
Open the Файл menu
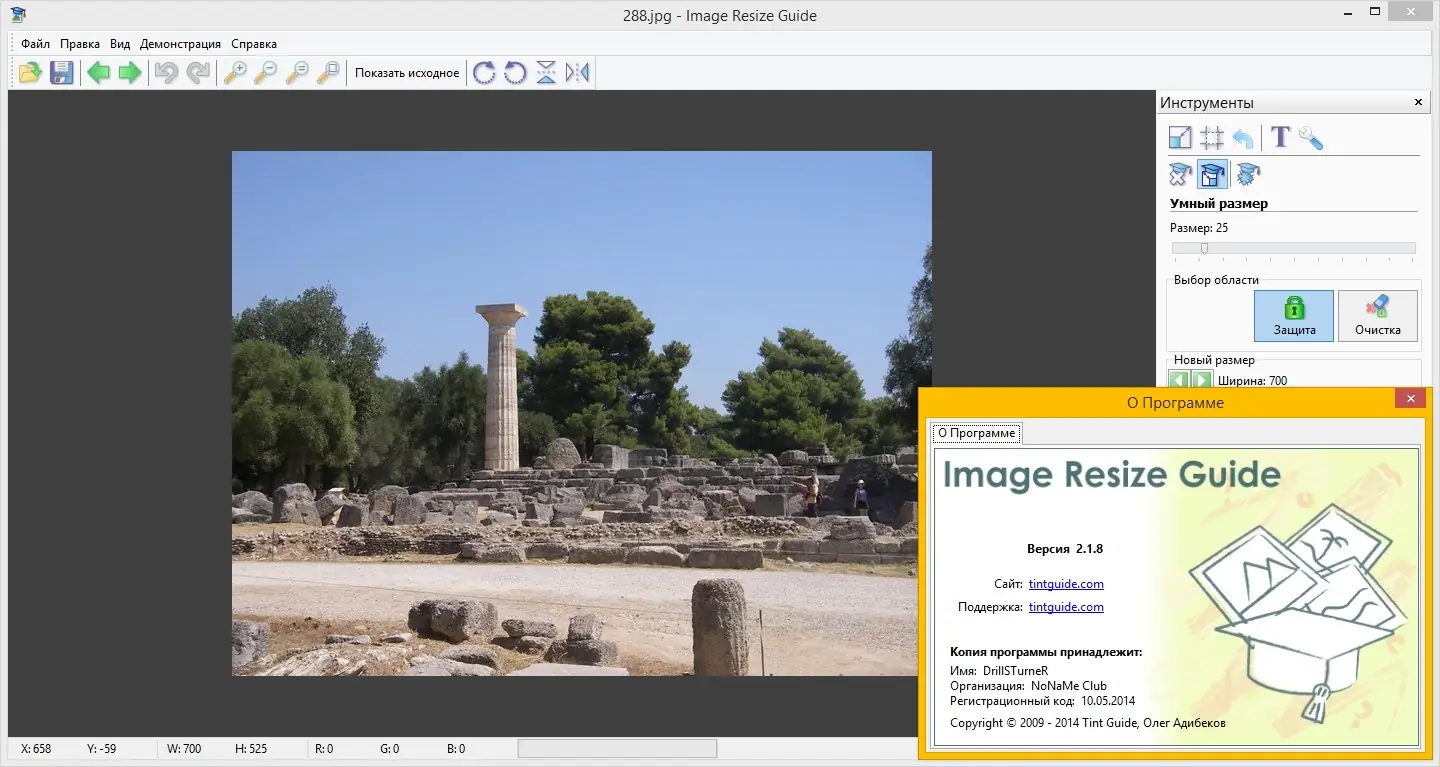pyautogui.click(x=35, y=44)
